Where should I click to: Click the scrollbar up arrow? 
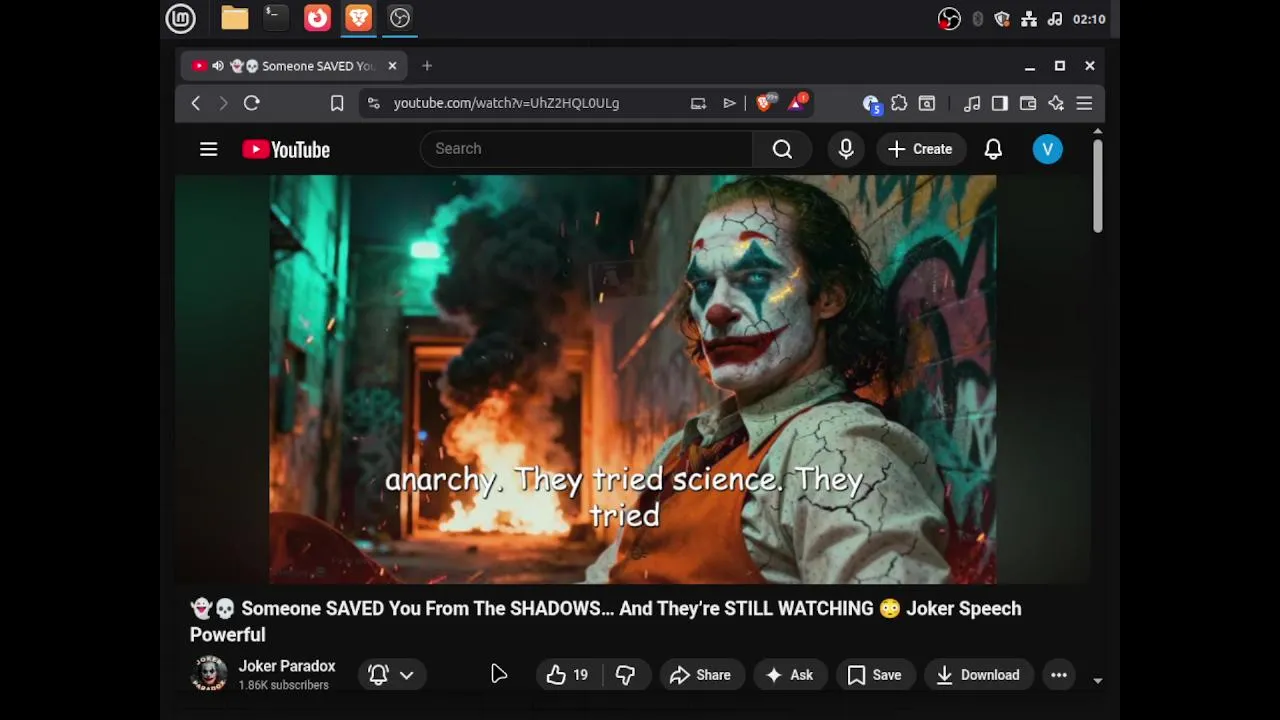(1097, 132)
